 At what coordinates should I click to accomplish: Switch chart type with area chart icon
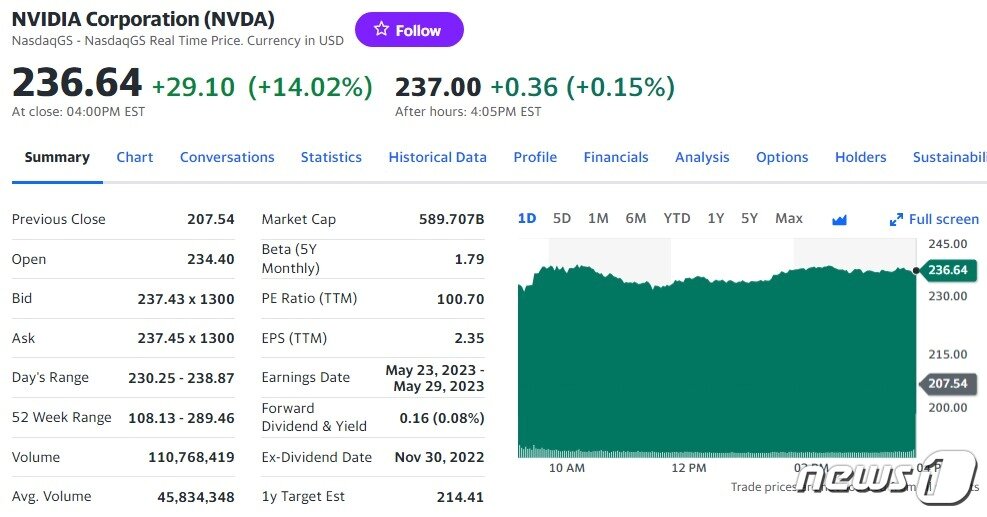click(x=839, y=220)
